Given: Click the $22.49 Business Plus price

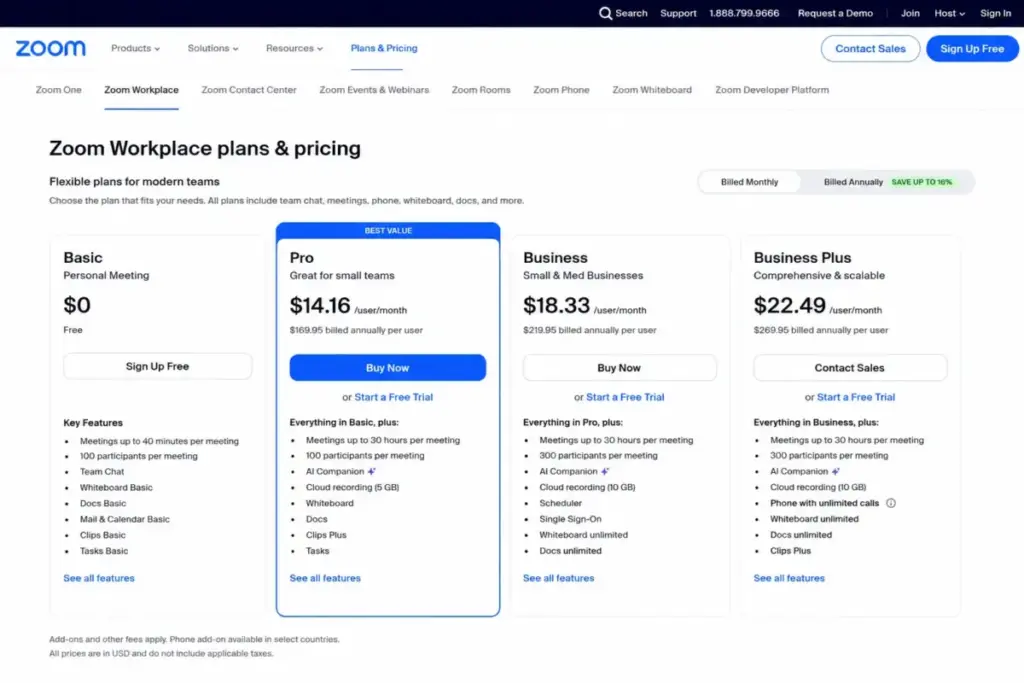Looking at the screenshot, I should pyautogui.click(x=789, y=305).
